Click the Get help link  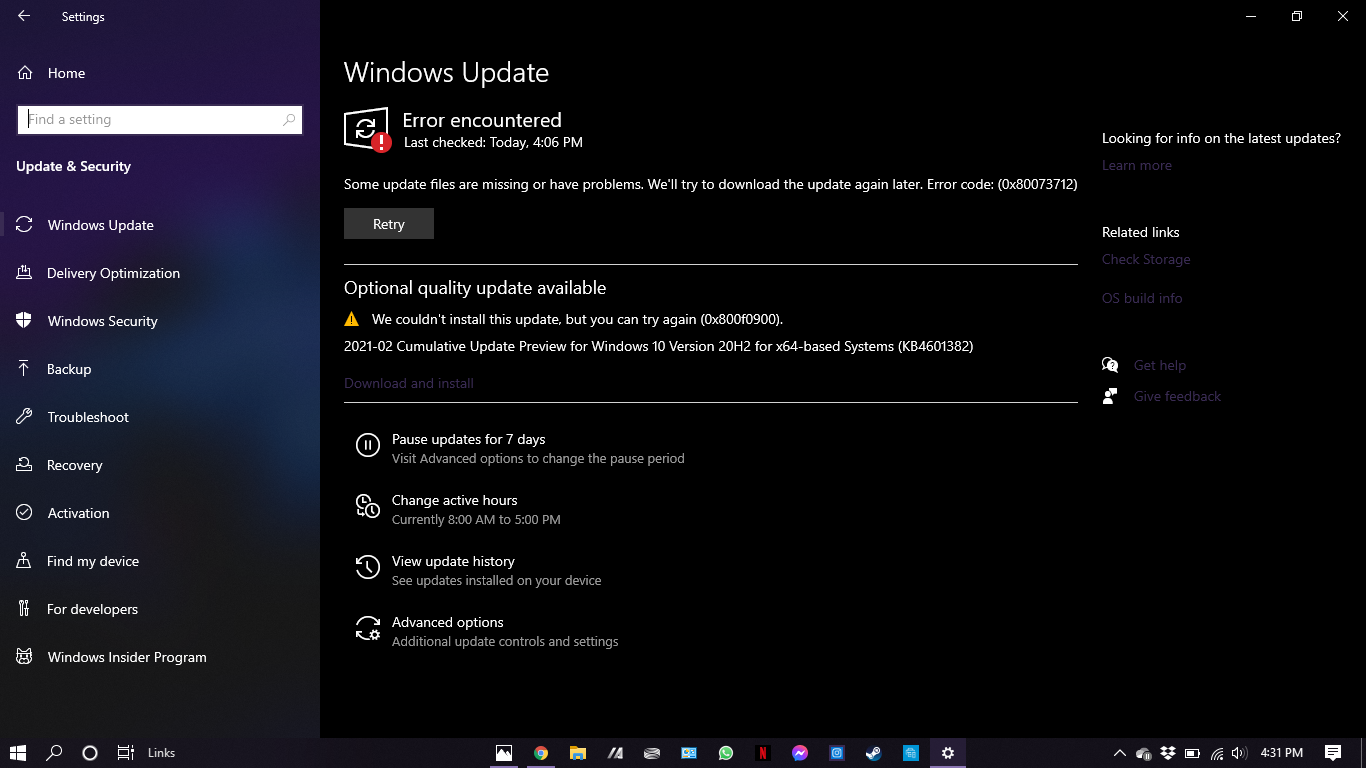1160,365
